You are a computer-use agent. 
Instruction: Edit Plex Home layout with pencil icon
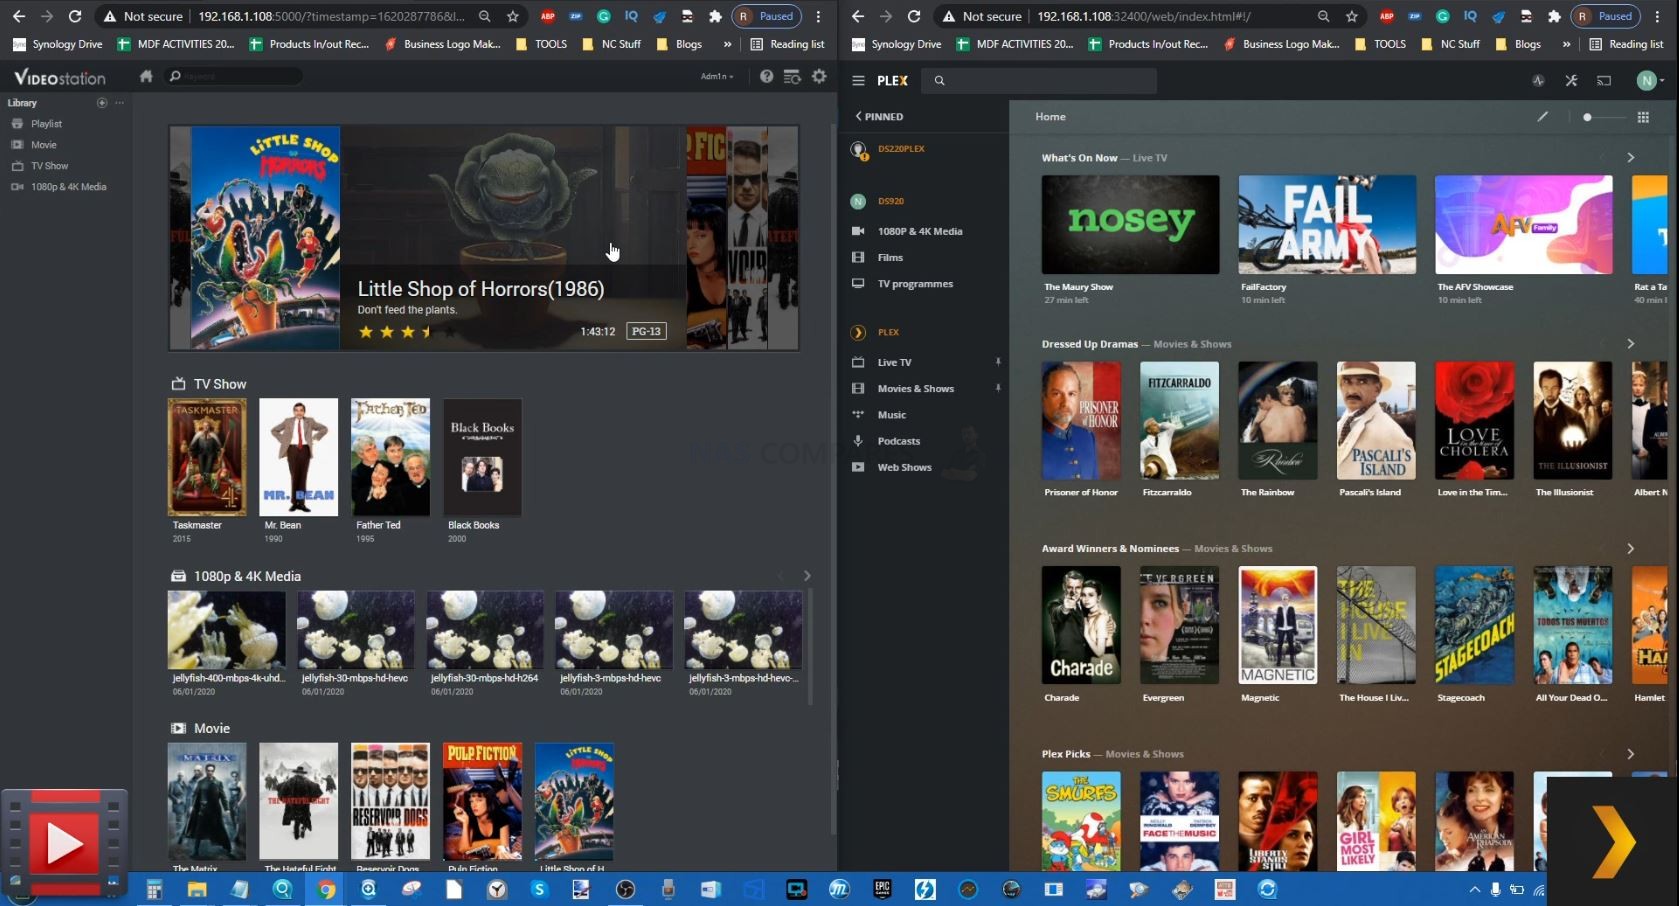tap(1543, 117)
